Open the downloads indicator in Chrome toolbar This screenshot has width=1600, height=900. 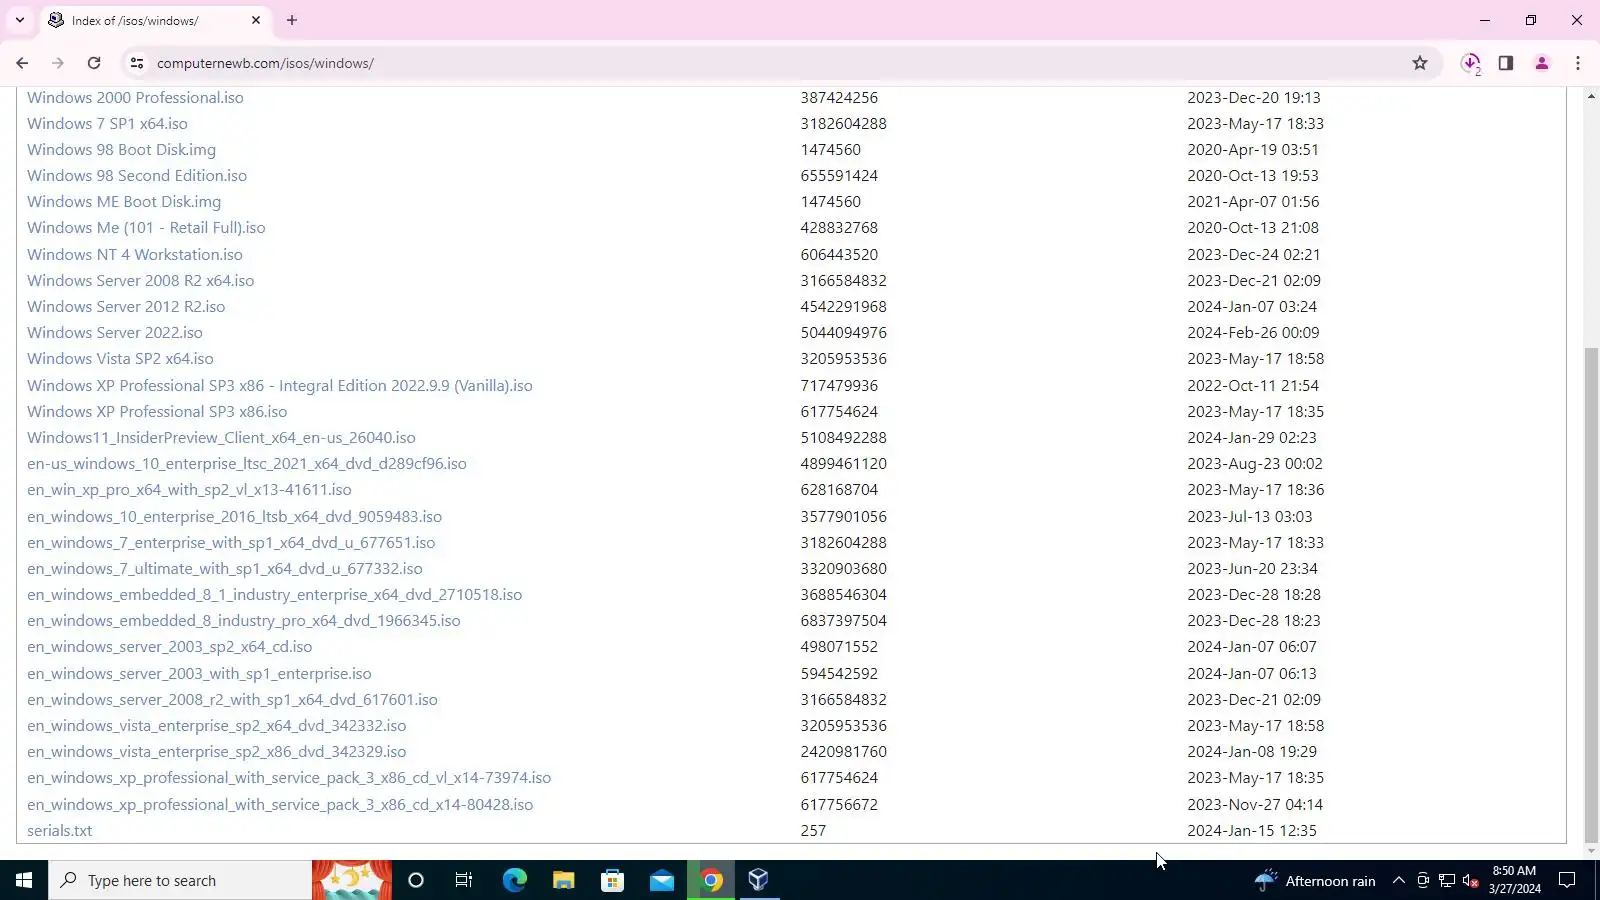(1470, 63)
